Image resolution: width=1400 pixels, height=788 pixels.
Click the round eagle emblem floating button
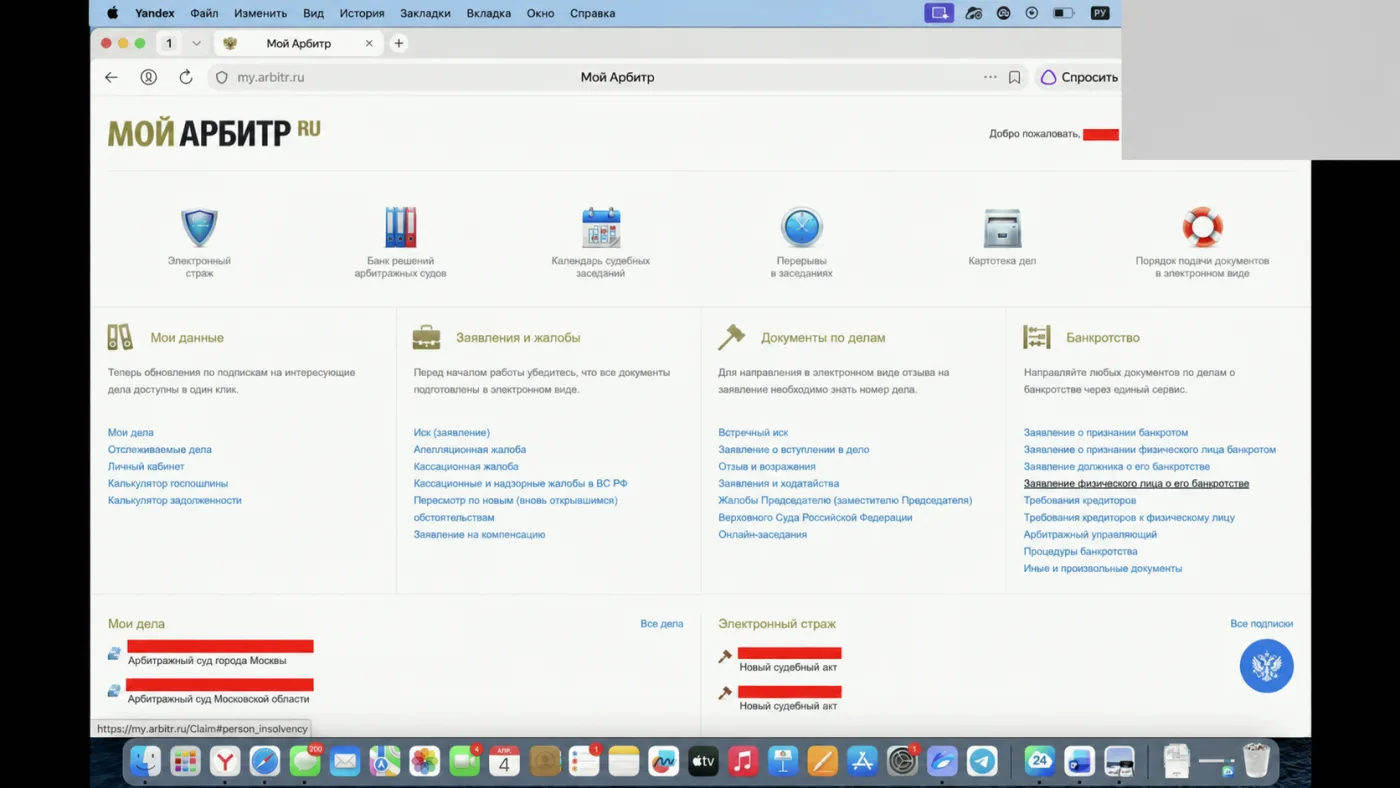point(1267,666)
